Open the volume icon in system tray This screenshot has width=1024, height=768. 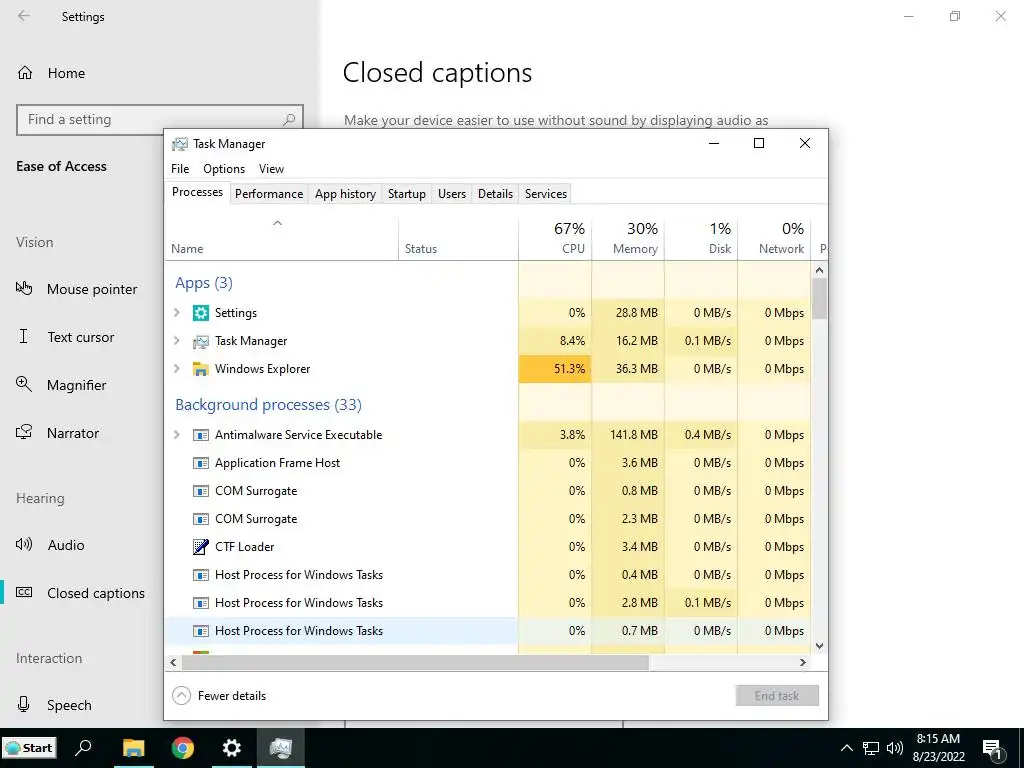tap(895, 748)
